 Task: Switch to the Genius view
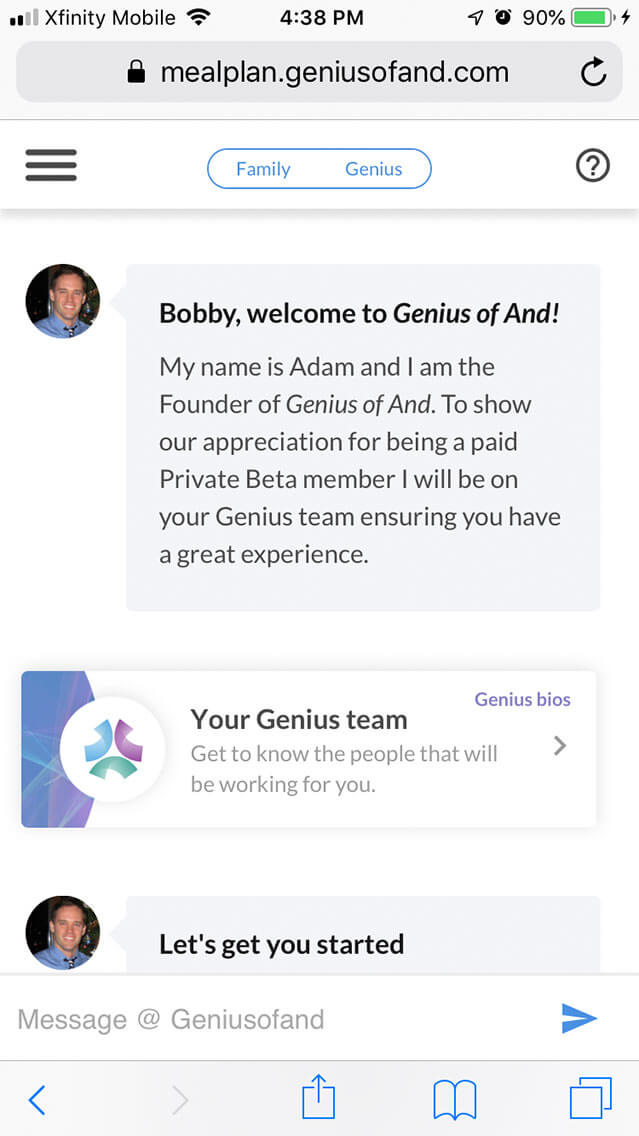coord(374,169)
